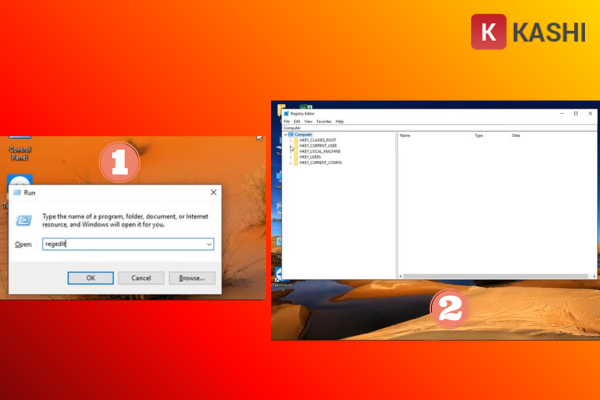600x400 pixels.
Task: Click the right arrow of horizontal scrollbar
Action: click(594, 276)
